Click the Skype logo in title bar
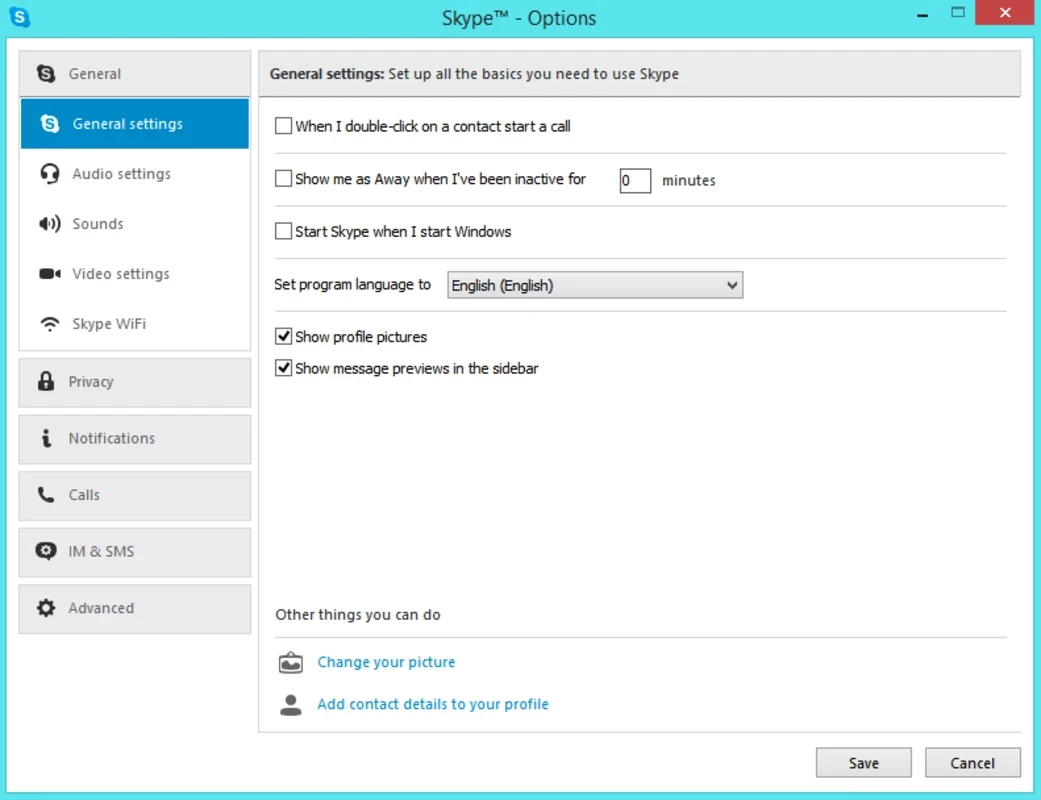1041x800 pixels. (x=20, y=17)
